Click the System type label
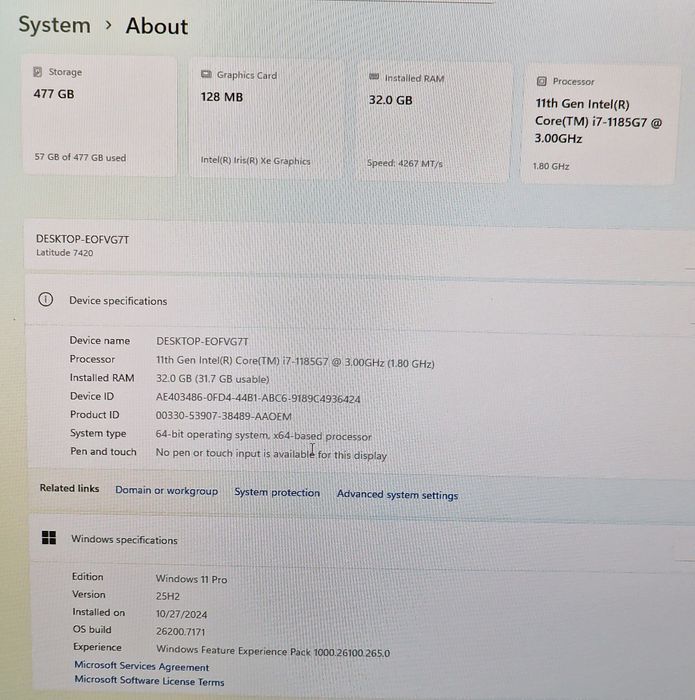 (98, 433)
